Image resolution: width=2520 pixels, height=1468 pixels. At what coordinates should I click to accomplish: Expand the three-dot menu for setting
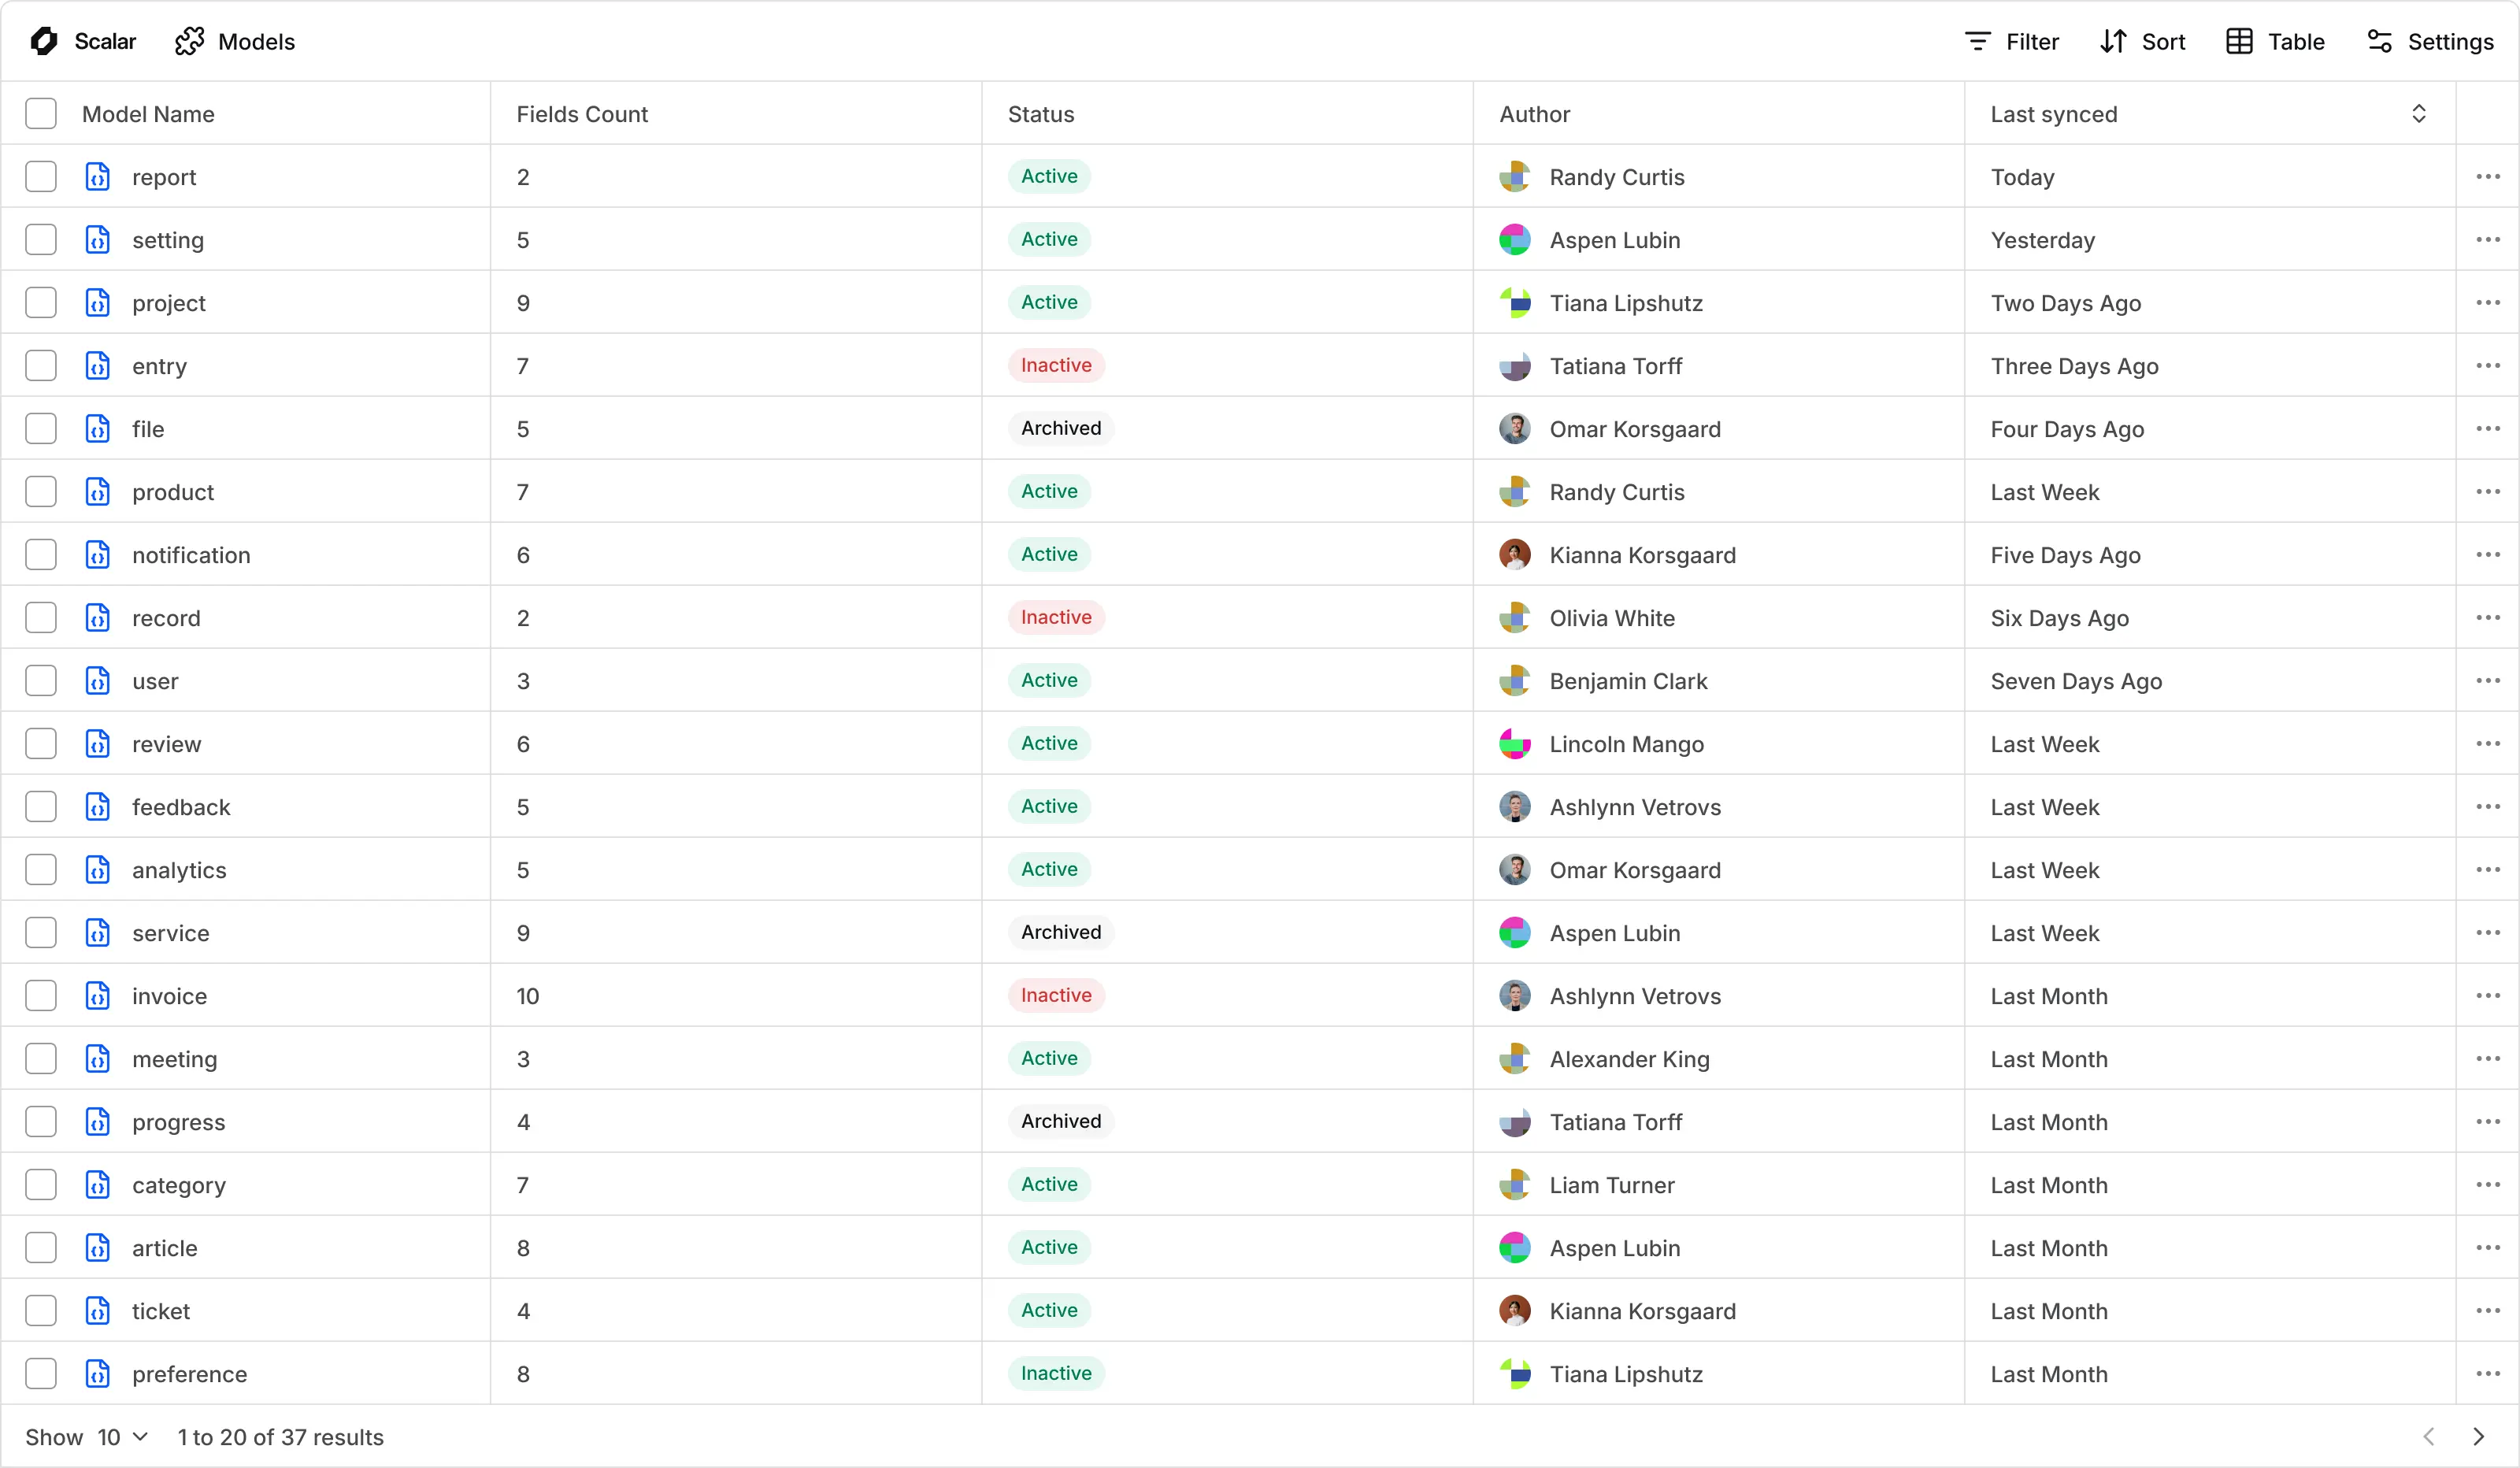pyautogui.click(x=2487, y=239)
